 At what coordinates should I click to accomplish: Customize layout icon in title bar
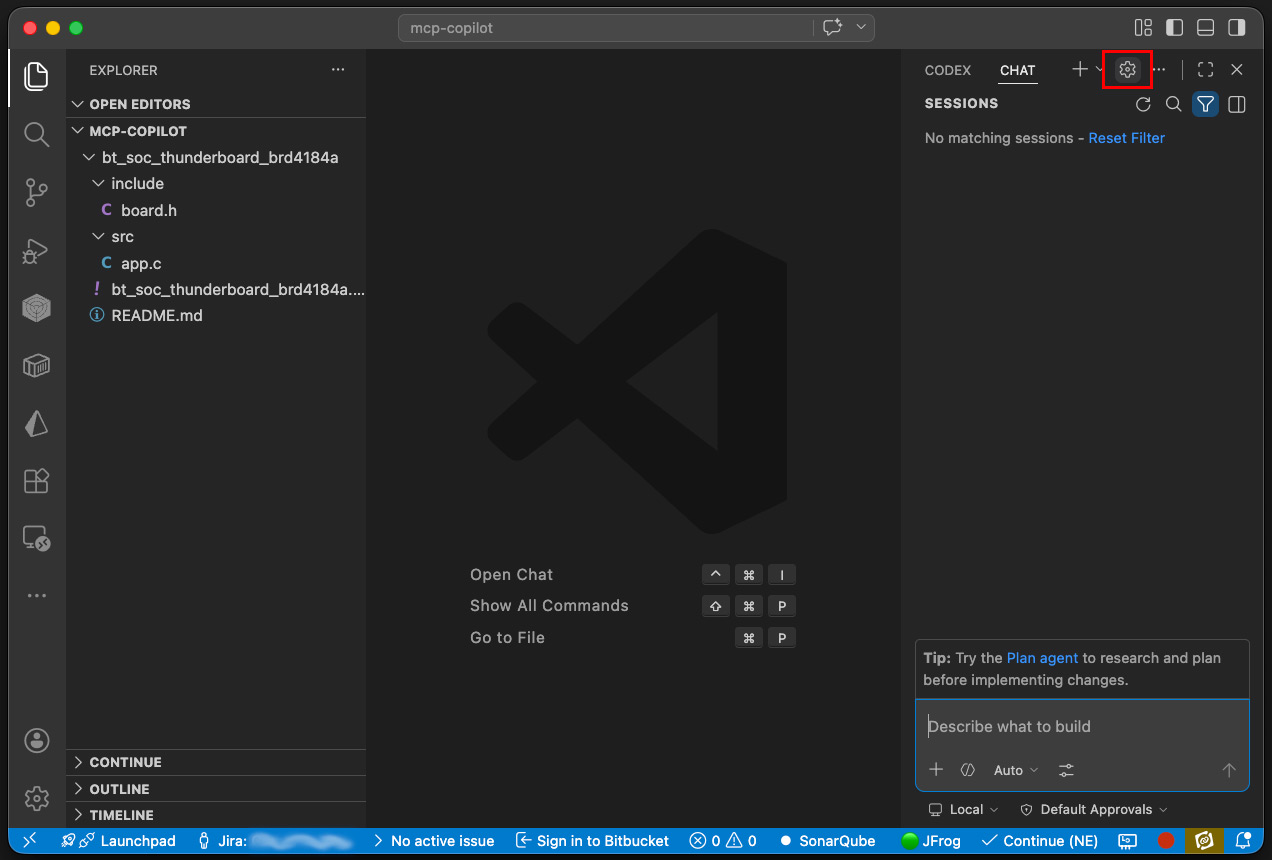1143,28
